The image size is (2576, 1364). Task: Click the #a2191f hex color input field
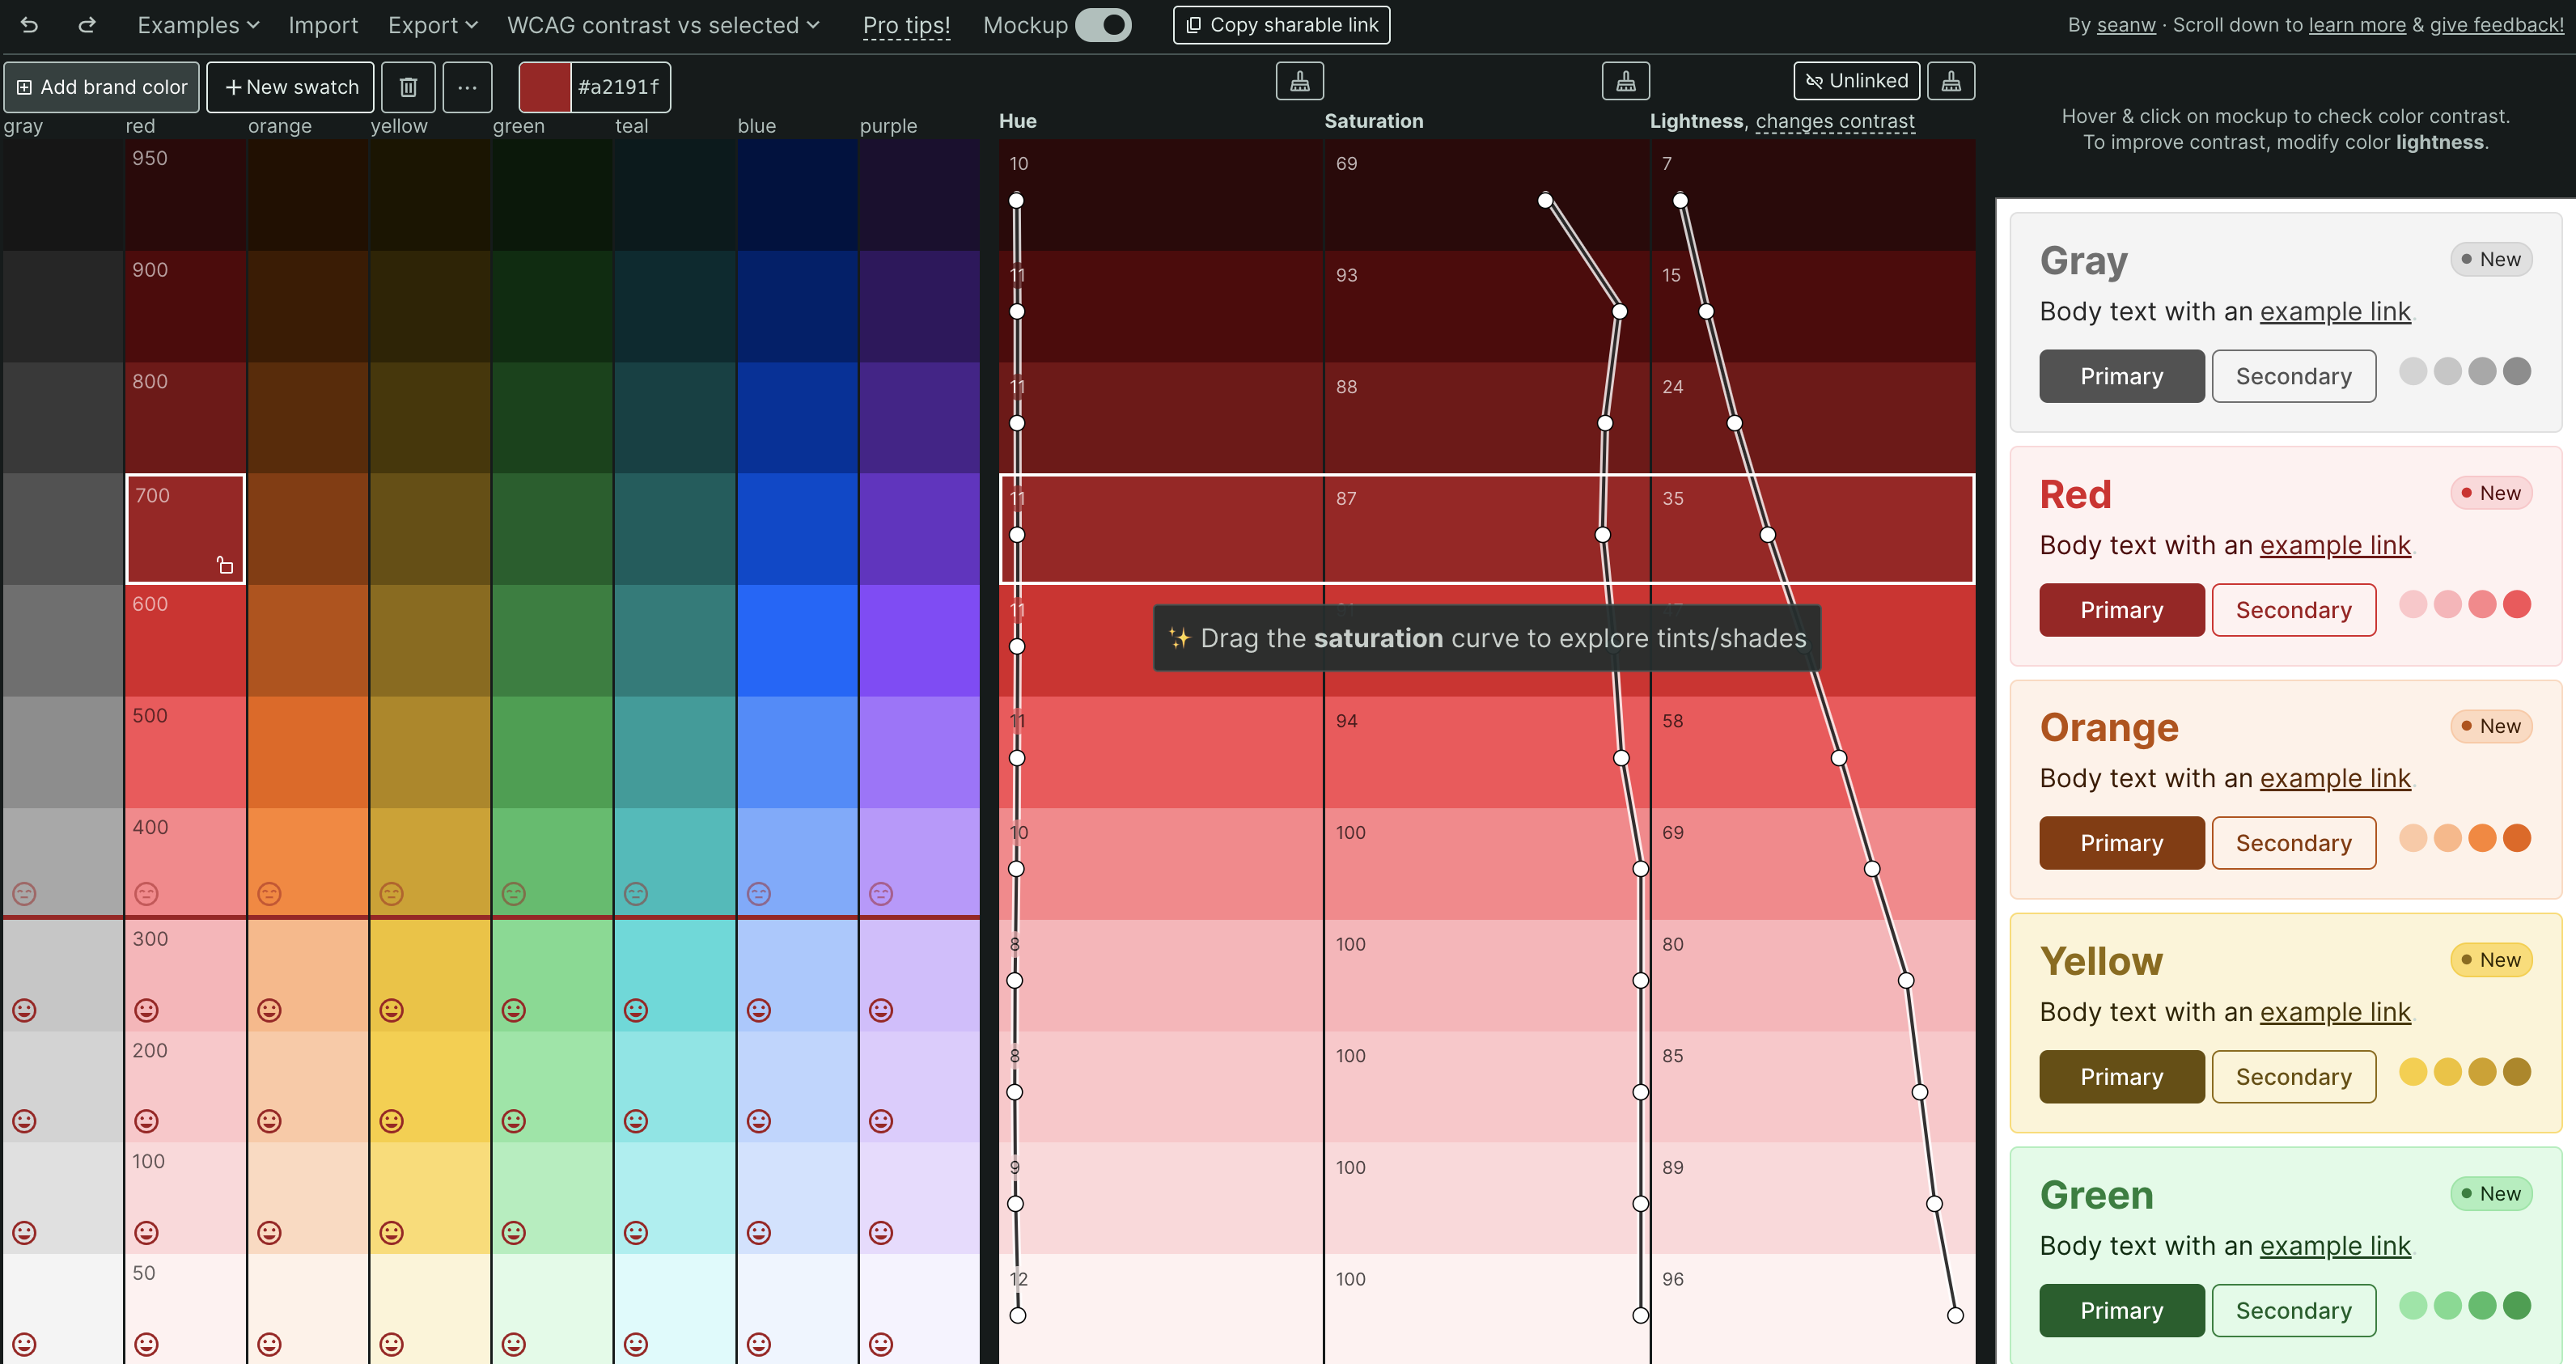(618, 87)
